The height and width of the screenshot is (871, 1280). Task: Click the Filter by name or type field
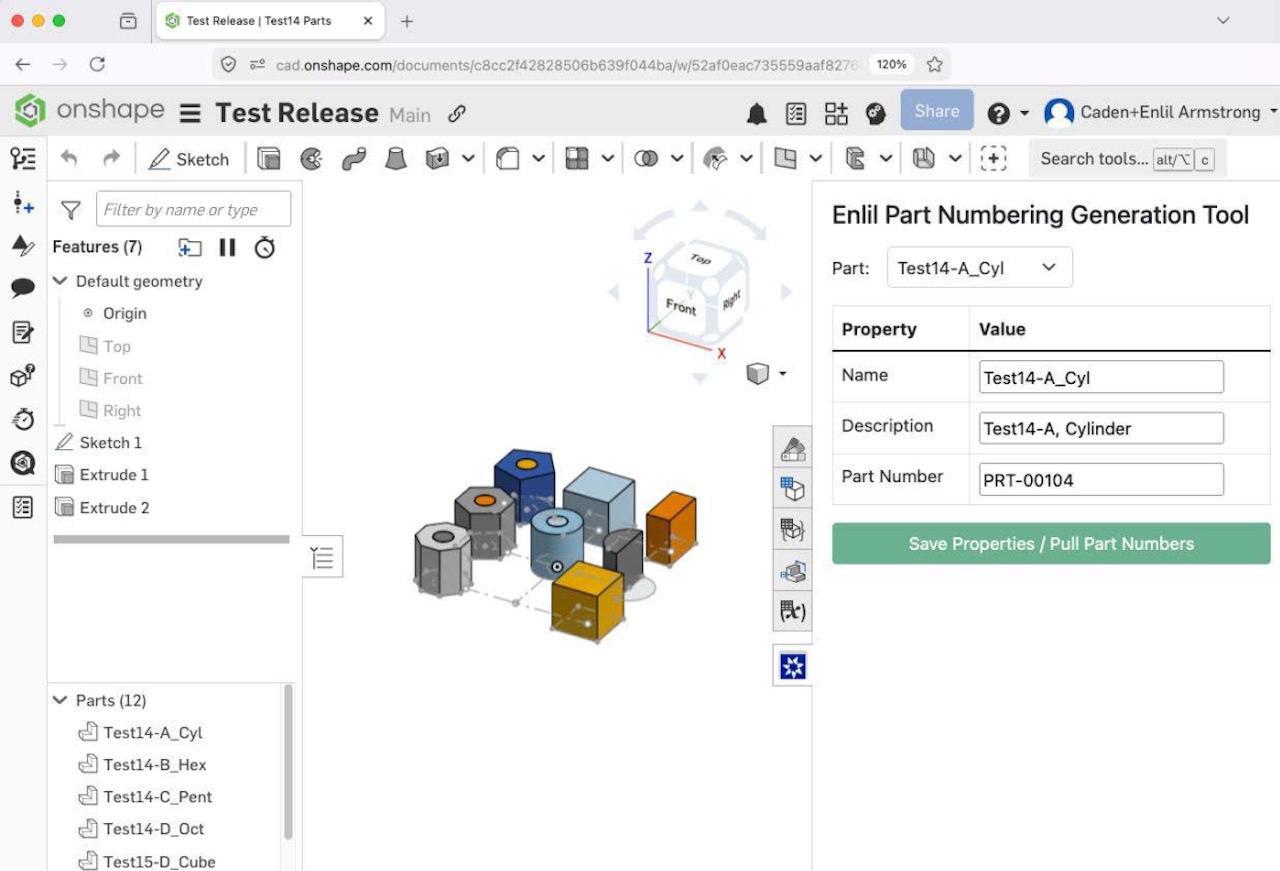pos(193,209)
